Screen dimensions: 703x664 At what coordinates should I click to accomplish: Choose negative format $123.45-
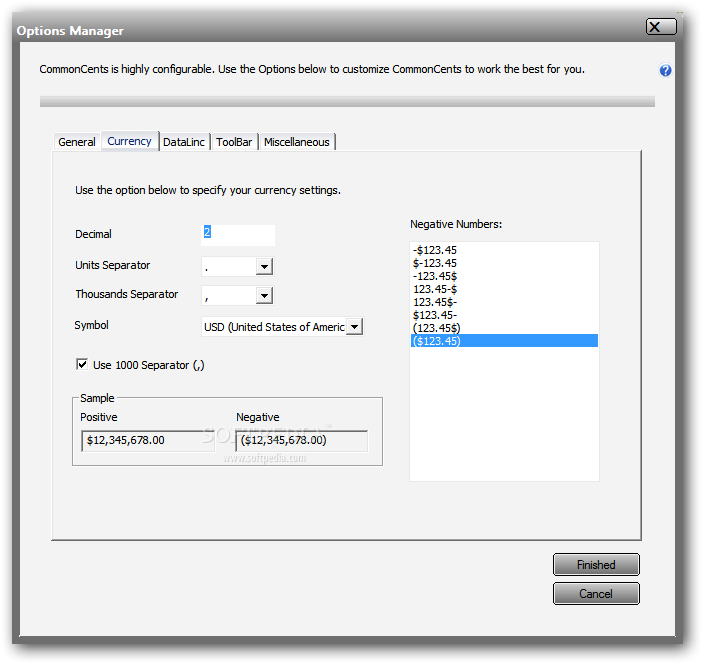tap(504, 315)
